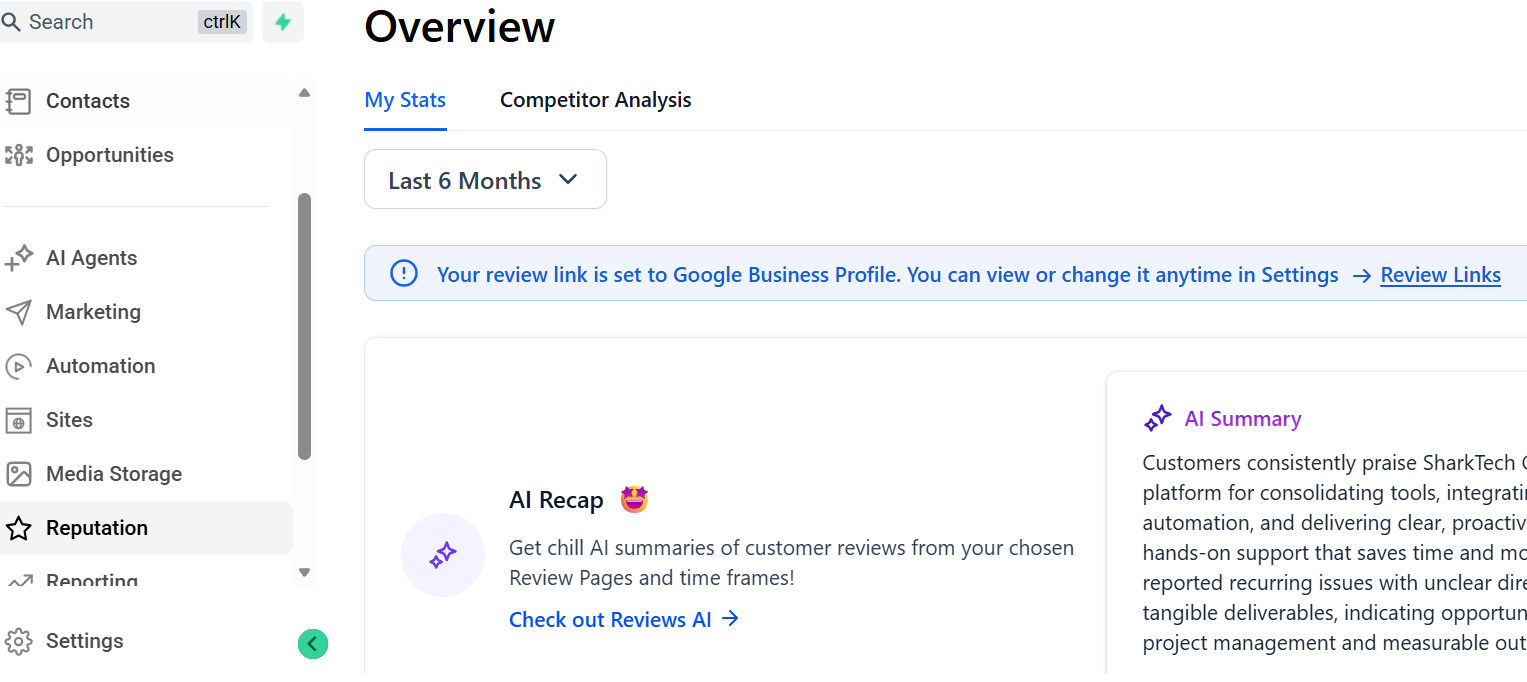The width and height of the screenshot is (1527, 682).
Task: Click the Media Storage image icon
Action: pyautogui.click(x=18, y=474)
